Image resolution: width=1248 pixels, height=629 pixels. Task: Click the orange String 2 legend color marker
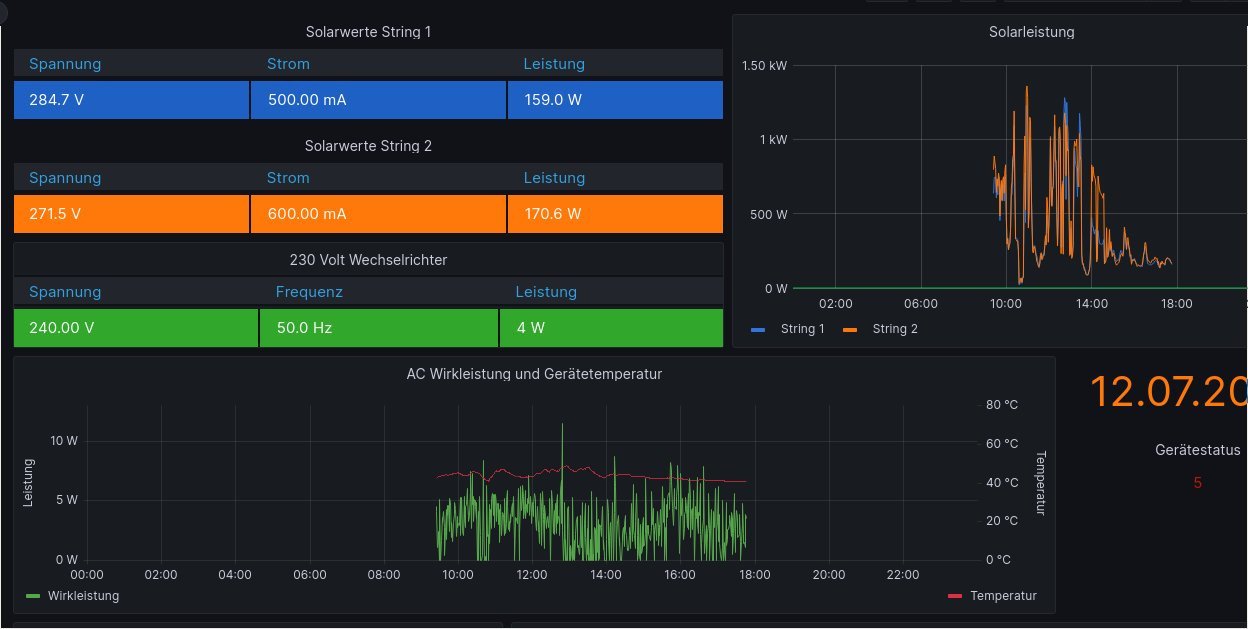pos(850,329)
